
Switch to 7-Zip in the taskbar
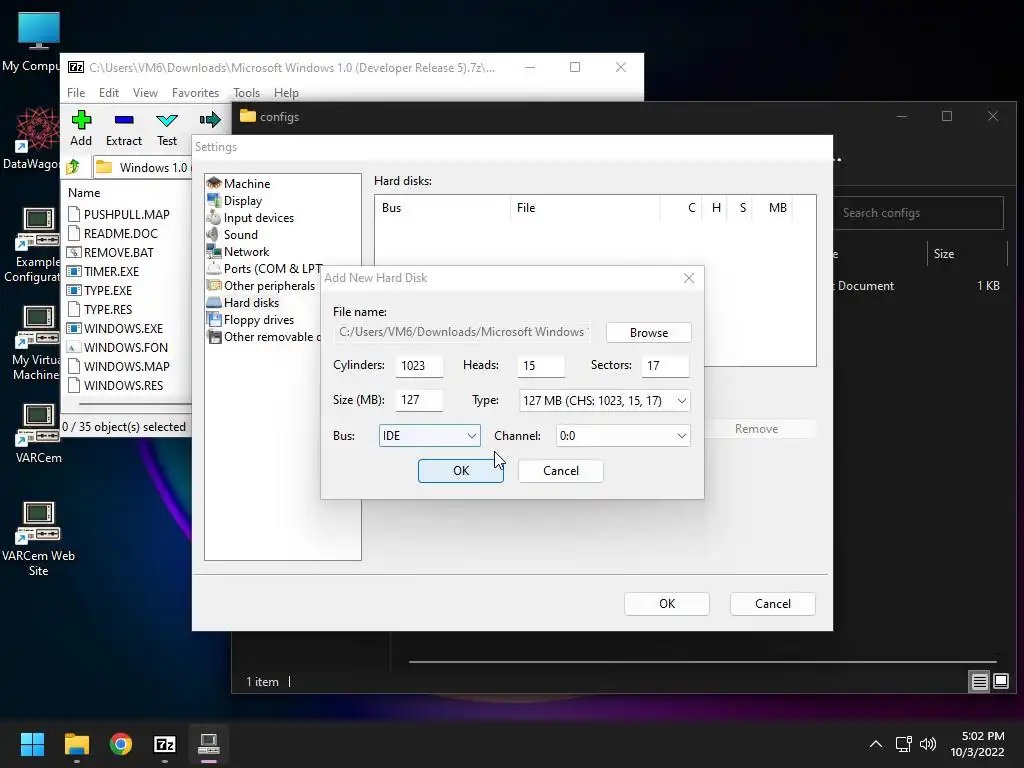(165, 744)
